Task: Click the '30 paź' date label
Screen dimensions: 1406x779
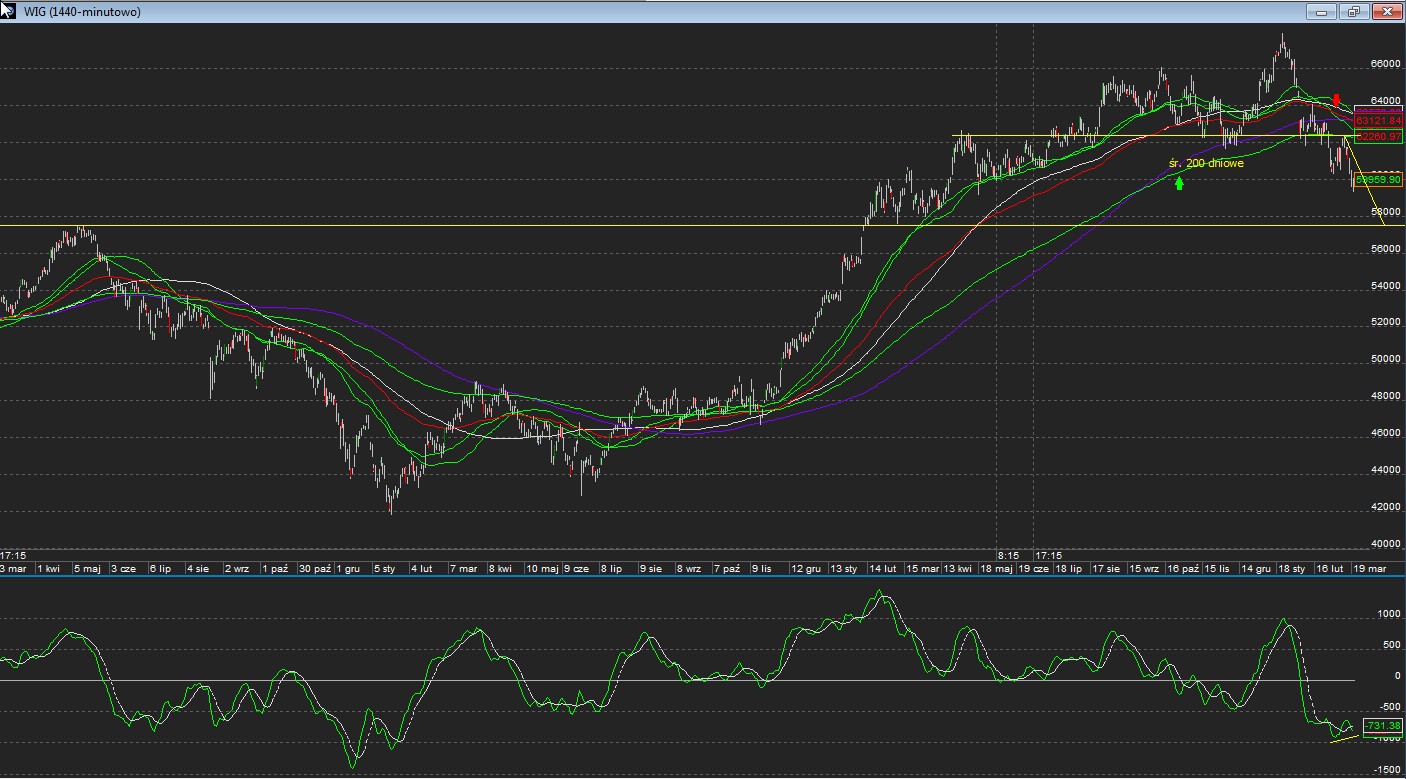Action: click(x=314, y=568)
